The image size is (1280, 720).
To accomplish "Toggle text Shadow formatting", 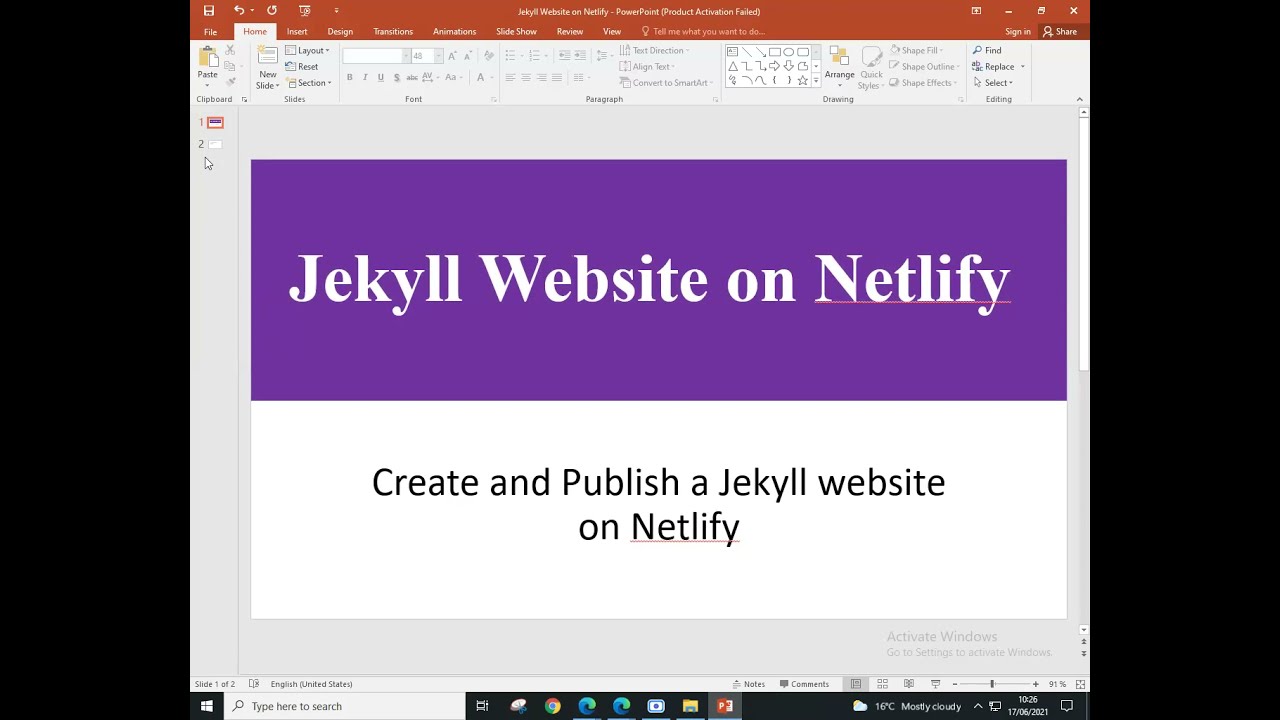I will [397, 78].
